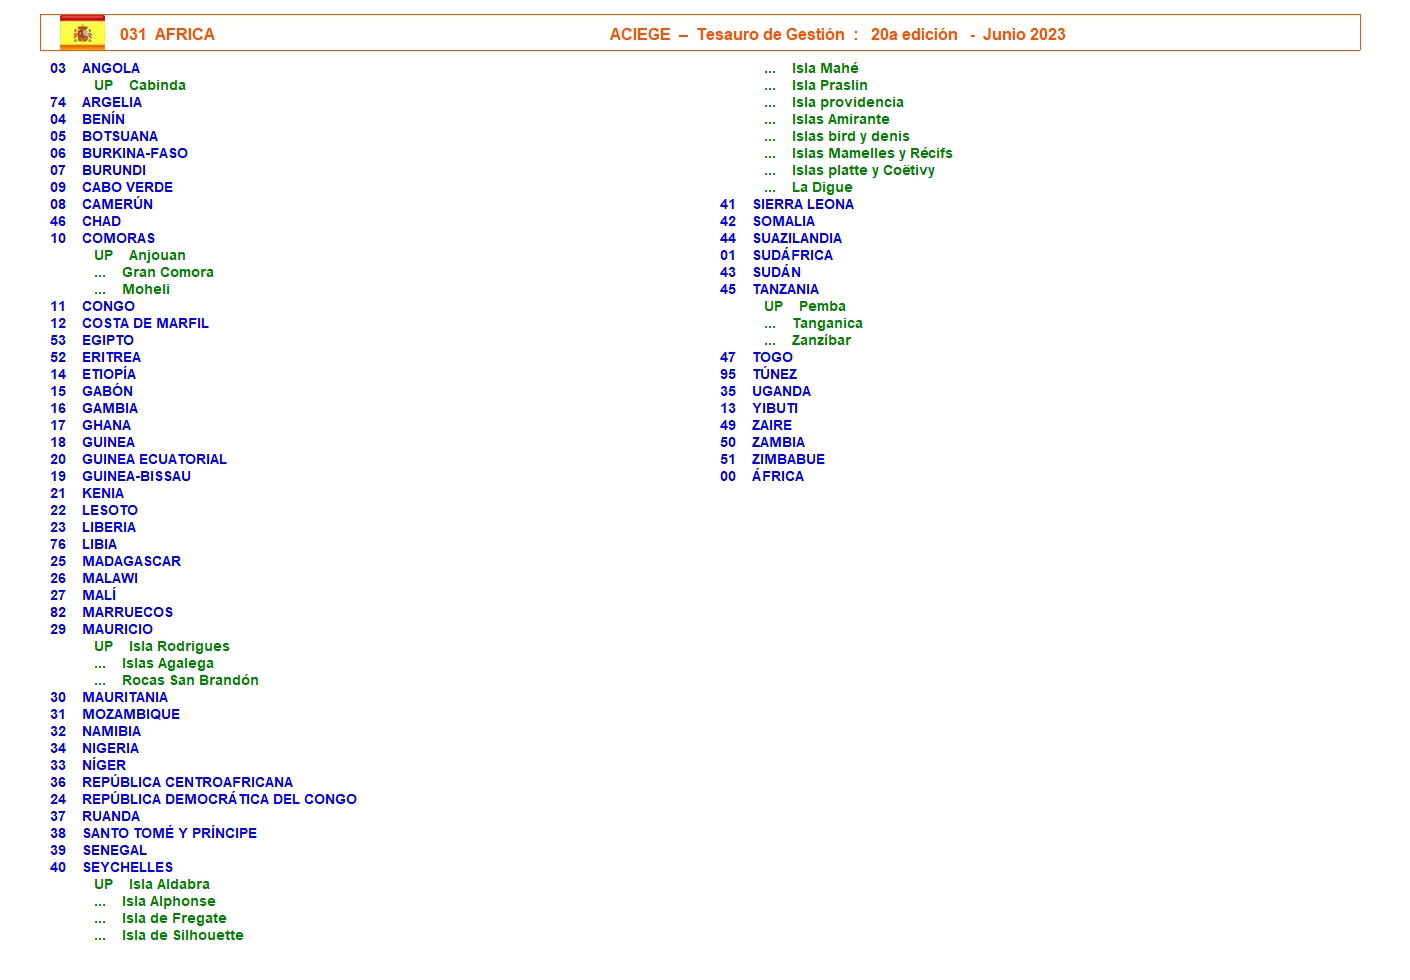Click SANTO TOMÉ Y PRÍNCIPE
The width and height of the screenshot is (1410, 980).
point(169,833)
